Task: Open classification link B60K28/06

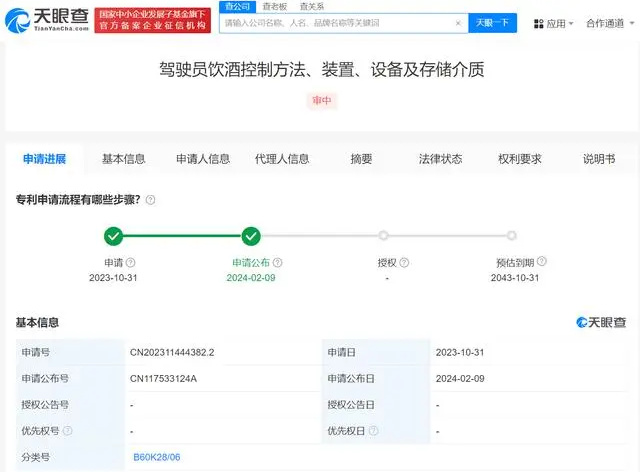Action: click(157, 457)
